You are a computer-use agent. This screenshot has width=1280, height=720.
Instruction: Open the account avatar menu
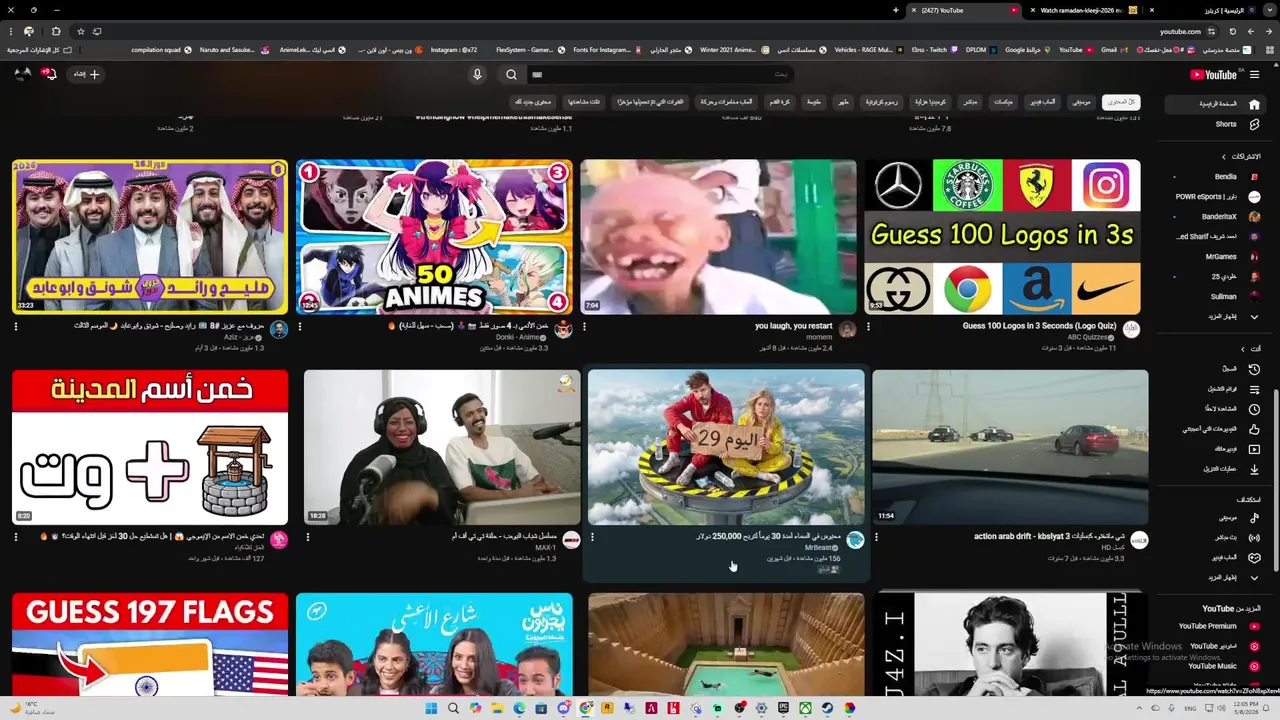21,74
